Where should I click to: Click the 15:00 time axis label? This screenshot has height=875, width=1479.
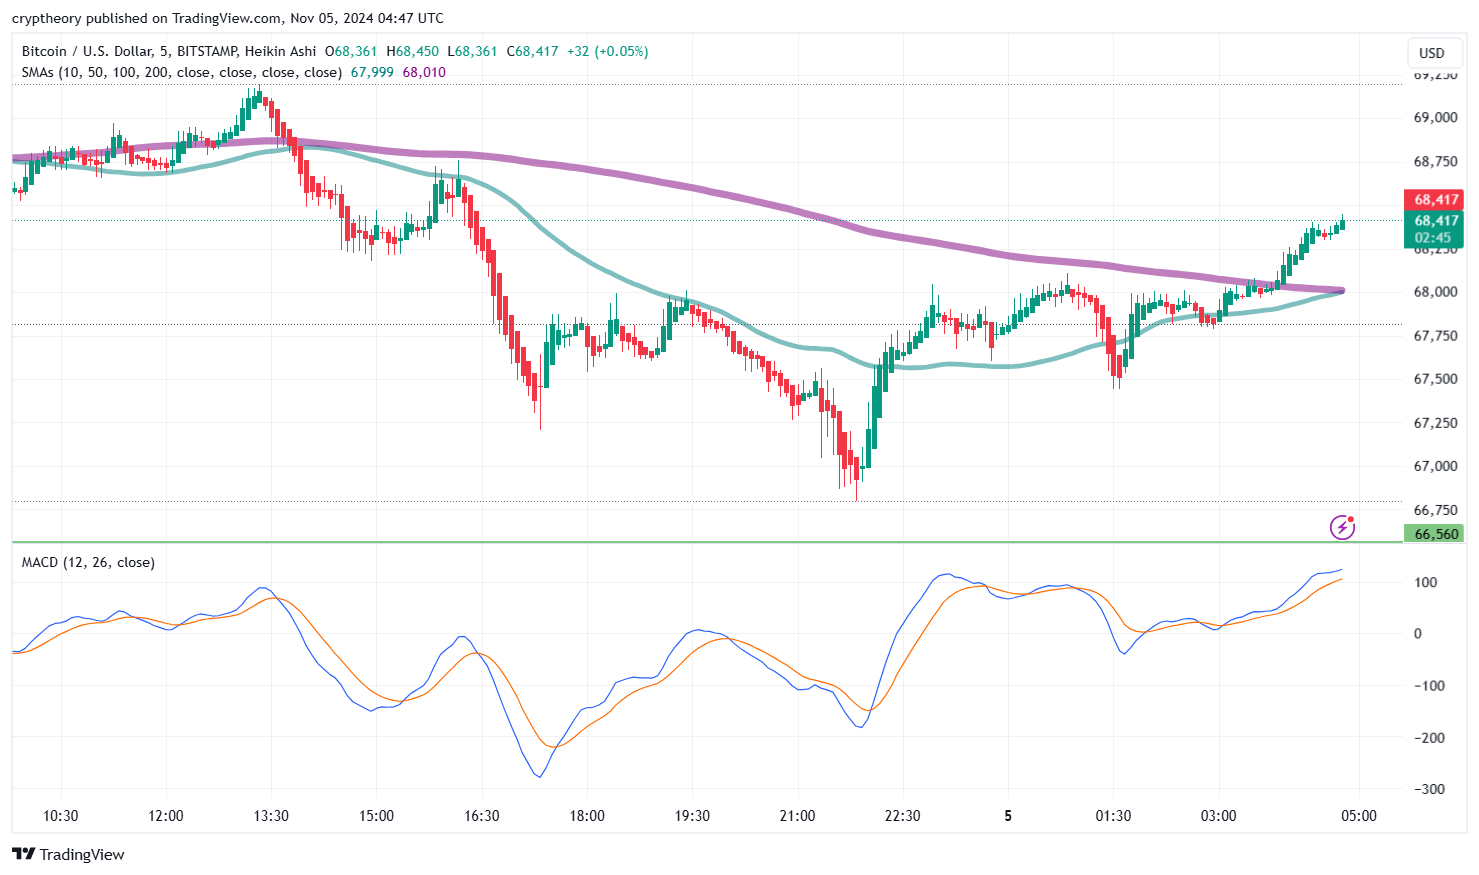(x=376, y=816)
